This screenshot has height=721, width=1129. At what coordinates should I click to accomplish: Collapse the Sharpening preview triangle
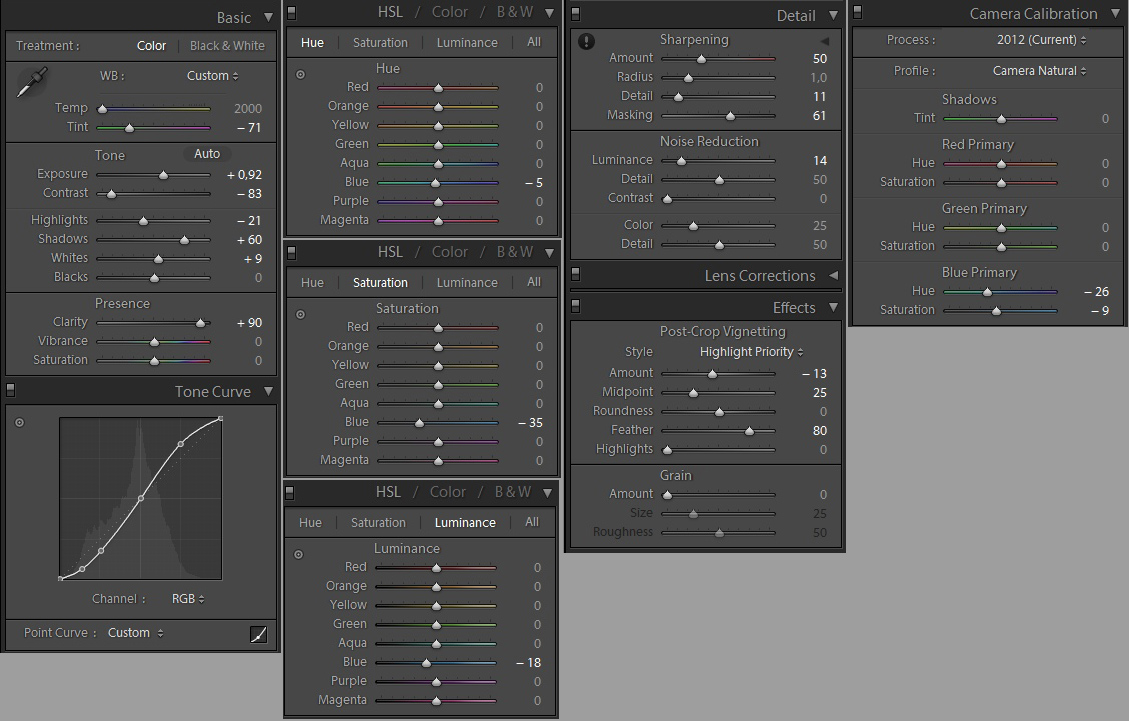[825, 41]
